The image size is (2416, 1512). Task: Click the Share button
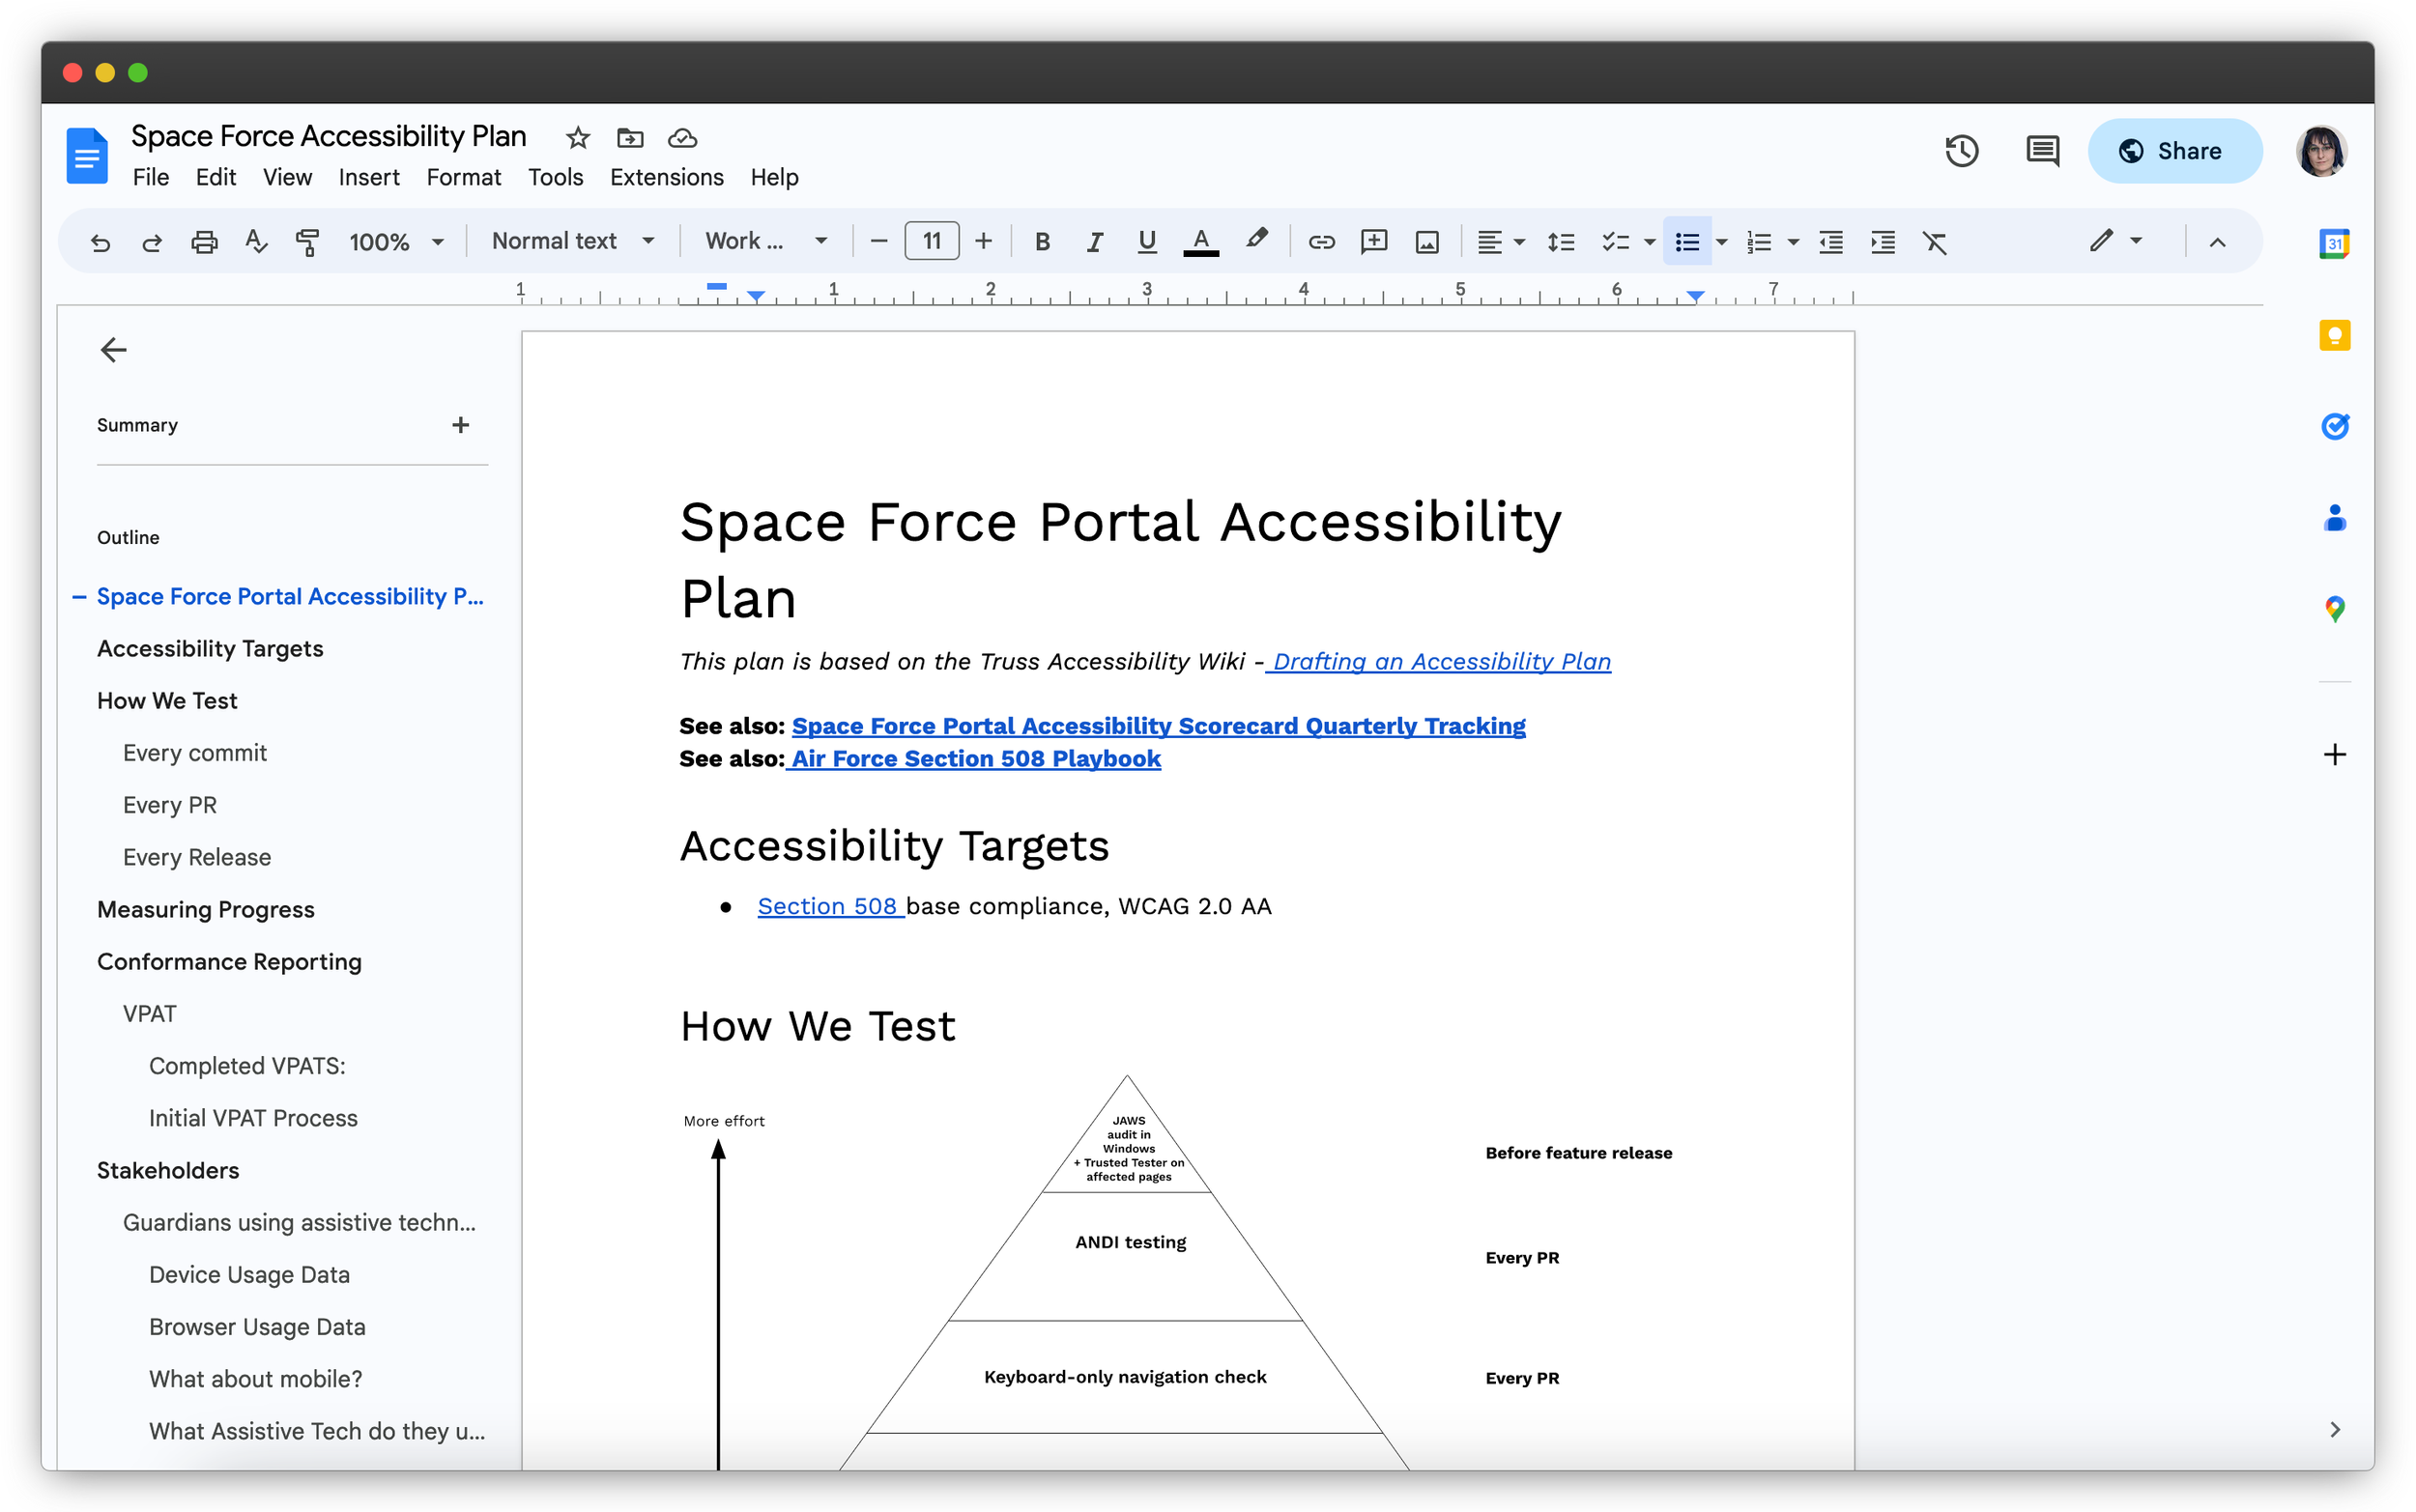(x=2176, y=151)
